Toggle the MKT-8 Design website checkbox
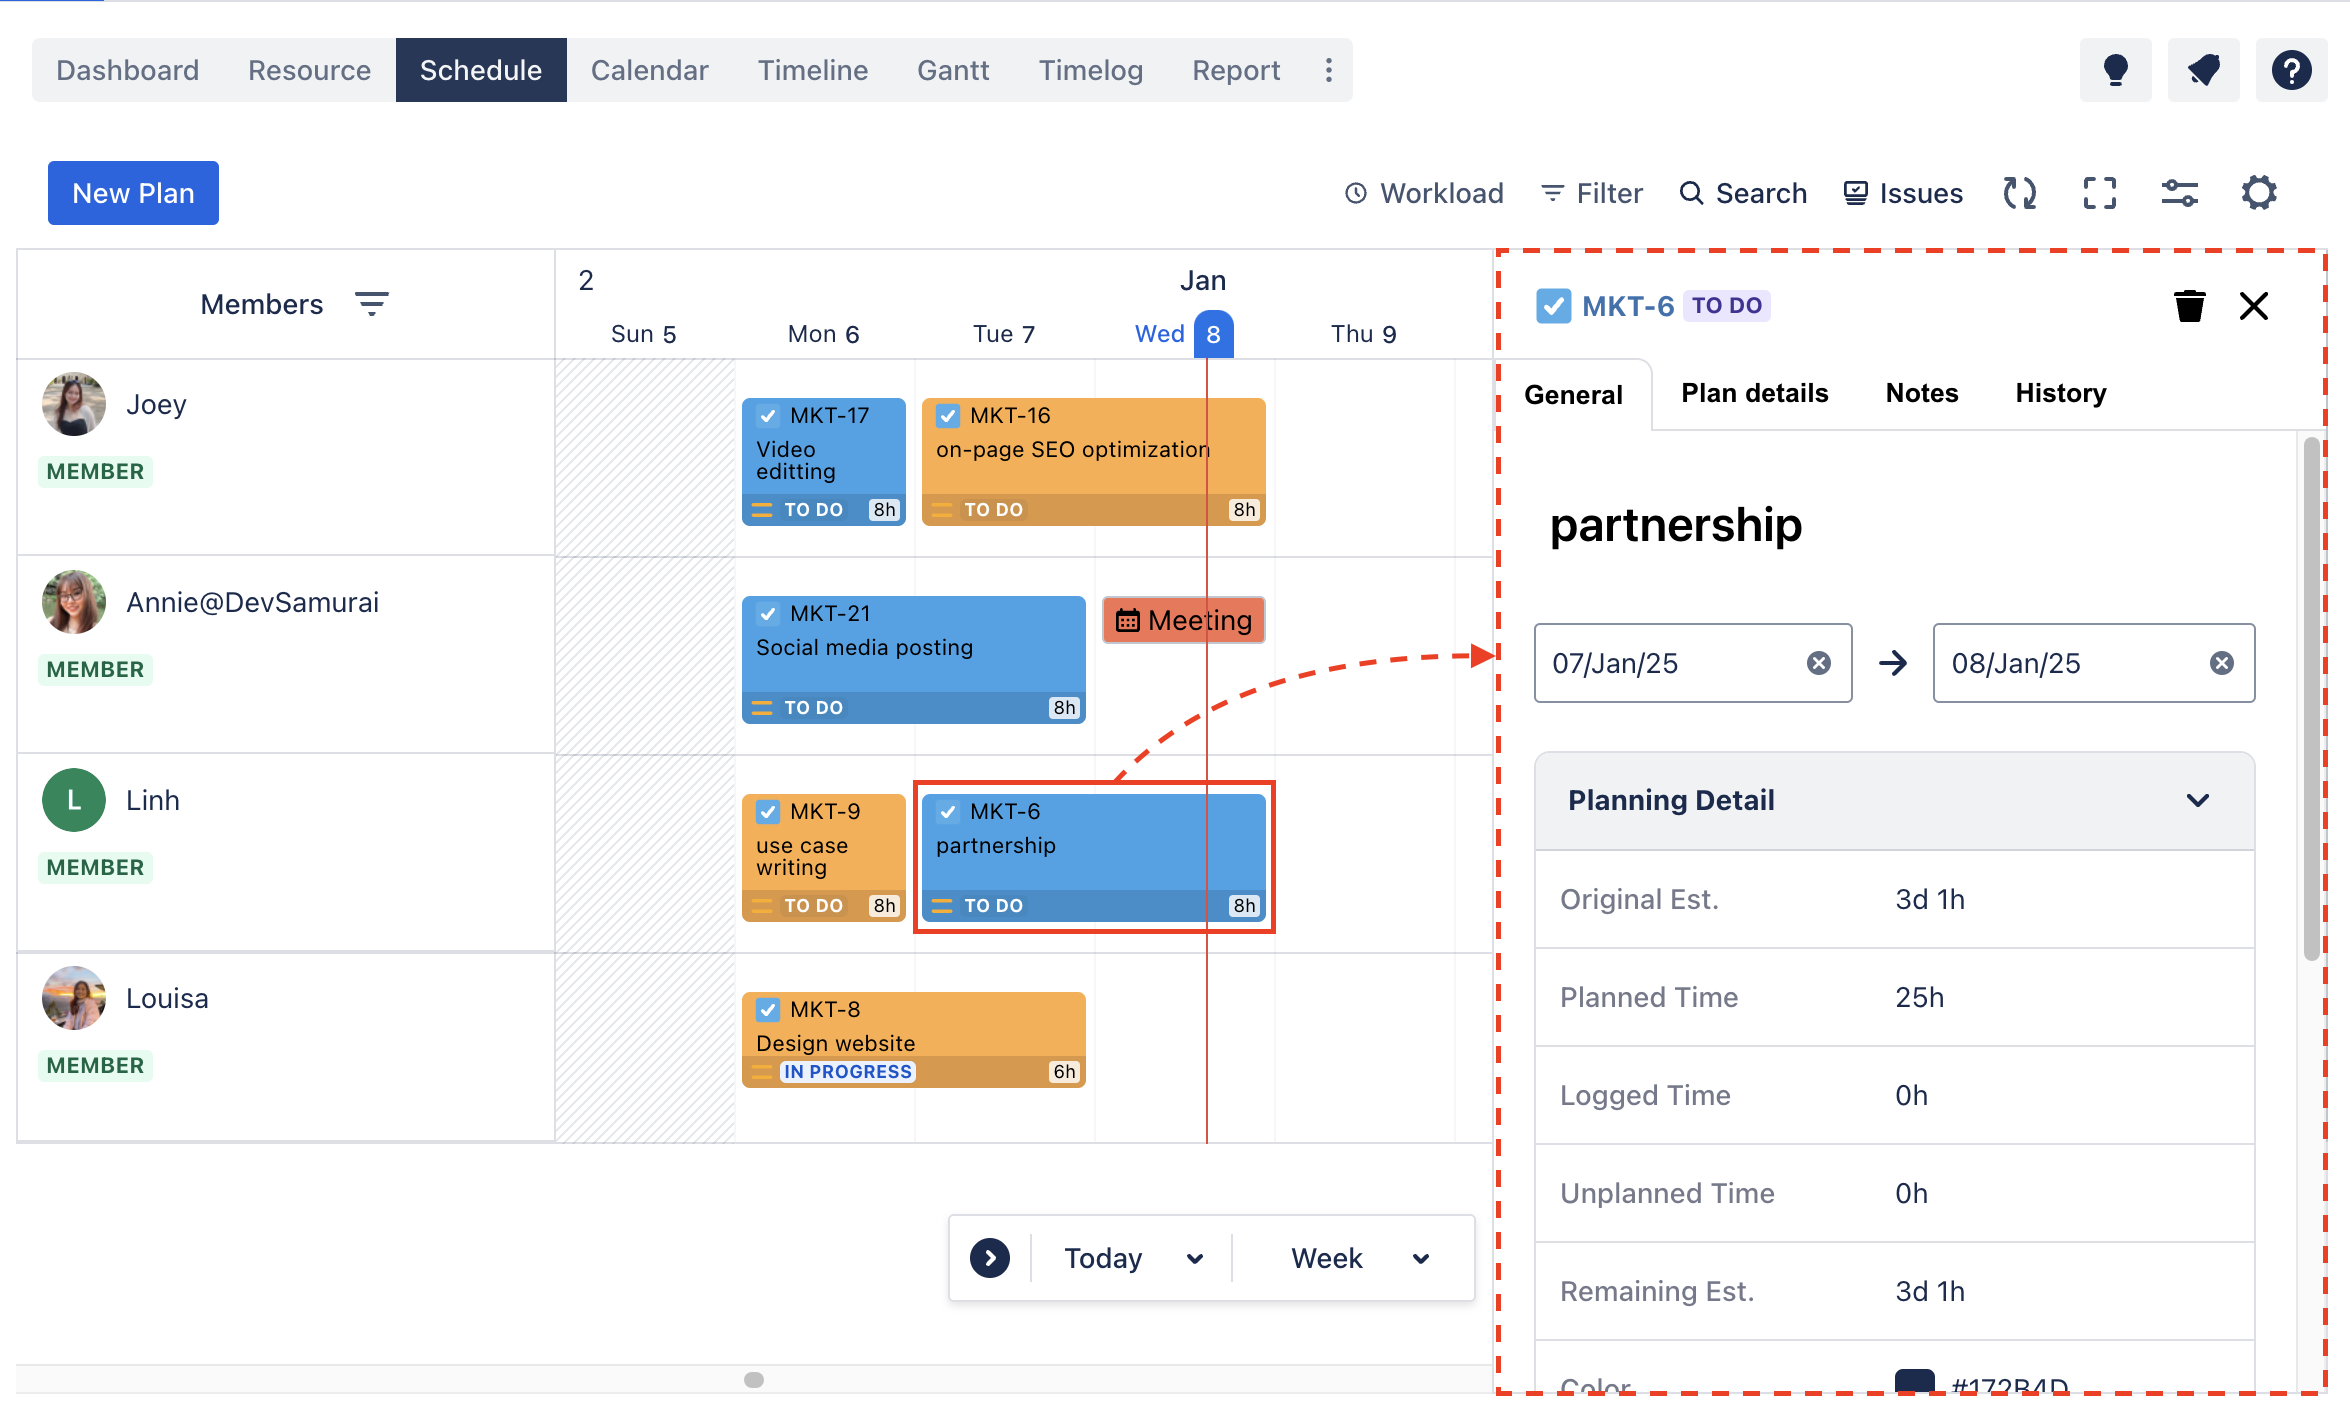The image size is (2350, 1410). (768, 1010)
